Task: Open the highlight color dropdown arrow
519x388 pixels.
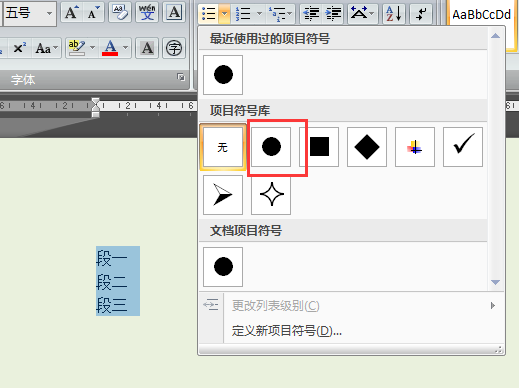Action: pos(92,48)
